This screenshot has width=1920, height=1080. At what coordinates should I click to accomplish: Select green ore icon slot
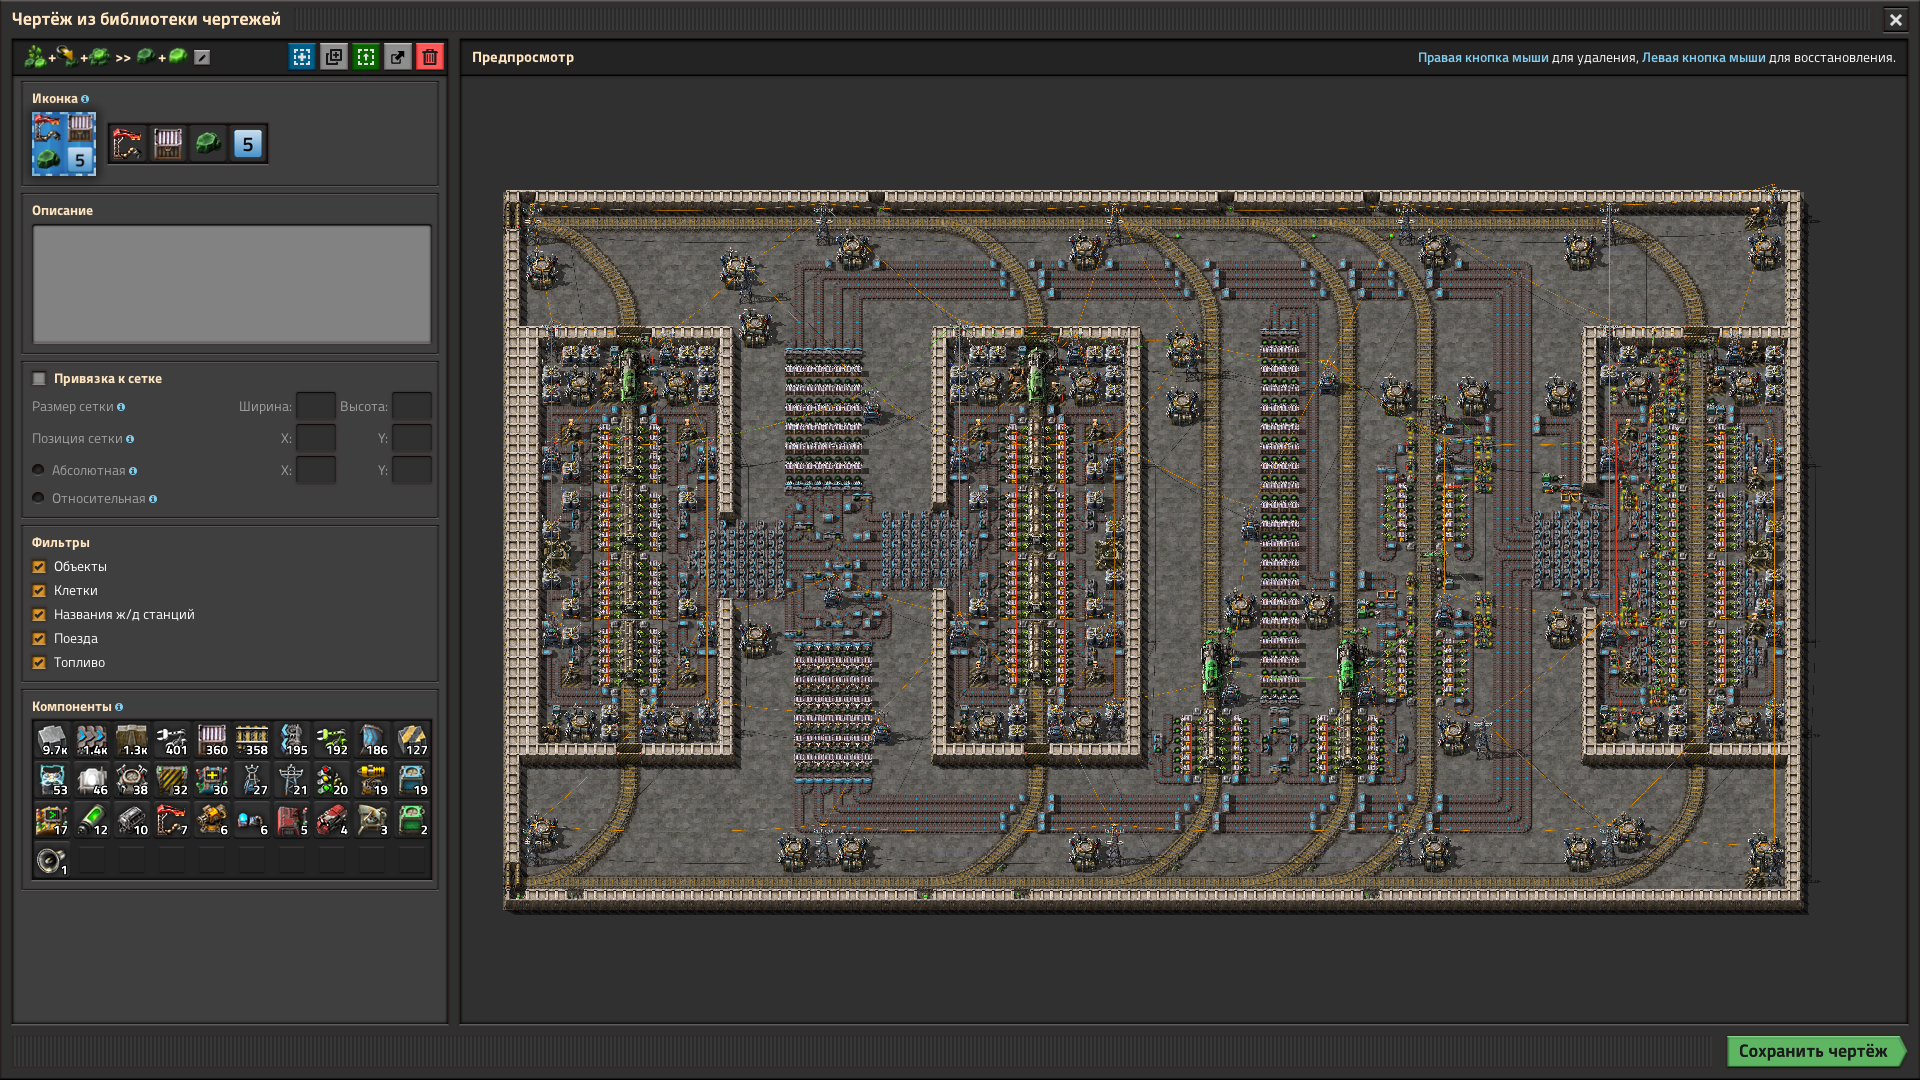[208, 144]
